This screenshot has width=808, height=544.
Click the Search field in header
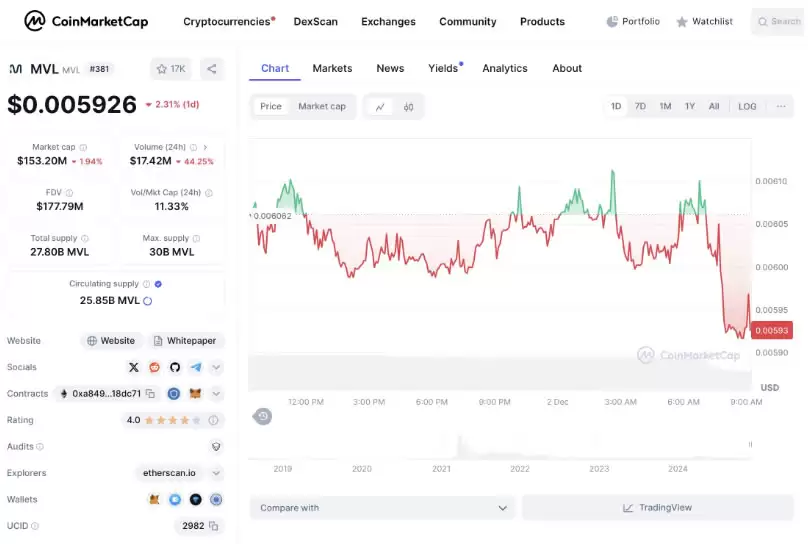coord(778,21)
